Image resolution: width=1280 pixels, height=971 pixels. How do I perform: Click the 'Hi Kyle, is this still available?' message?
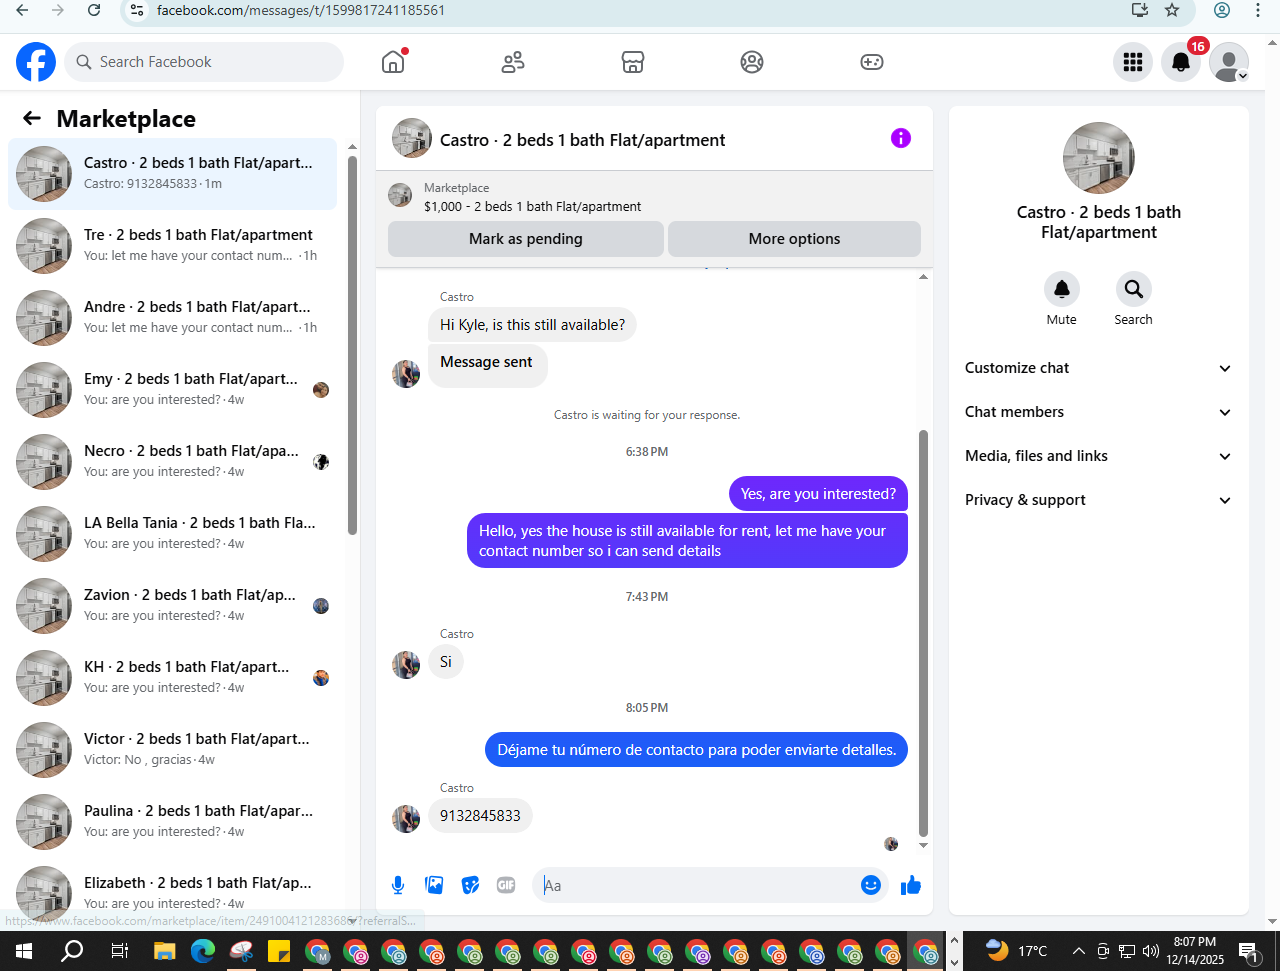[532, 325]
